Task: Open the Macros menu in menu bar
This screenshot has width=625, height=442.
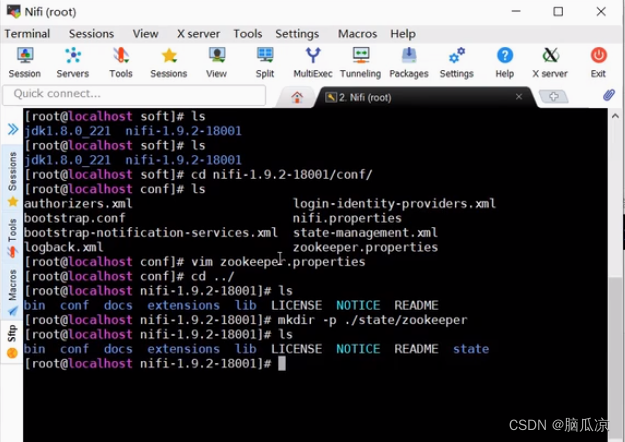Action: [x=357, y=33]
